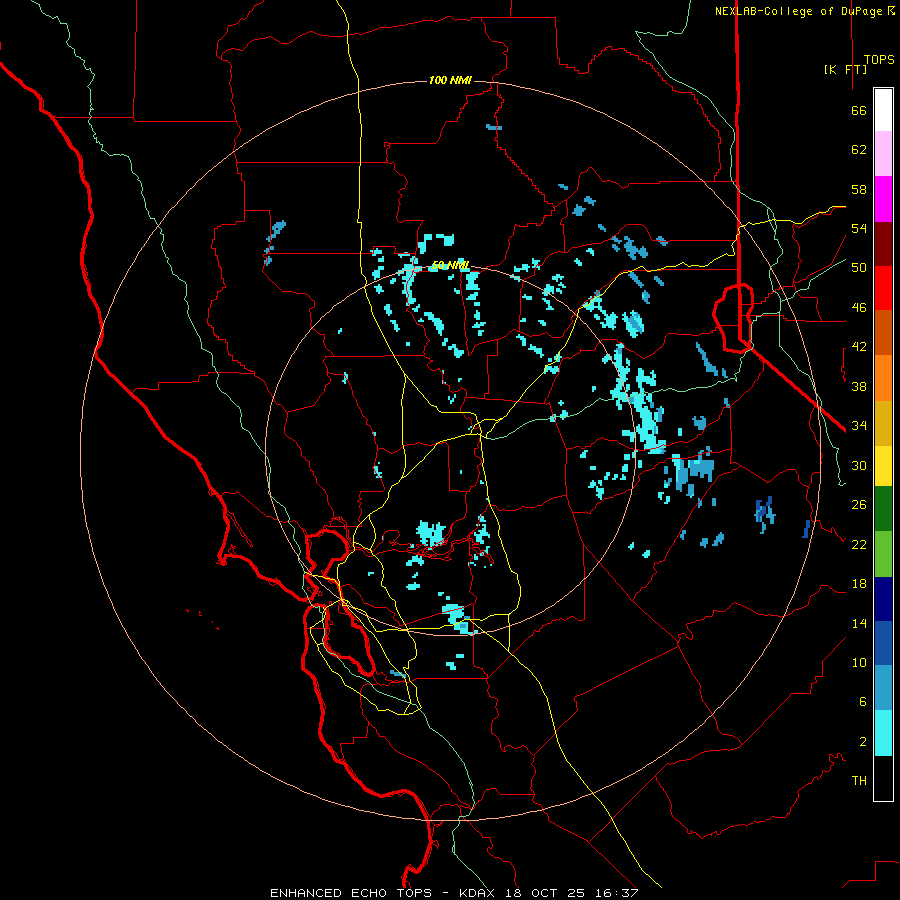Click the legend value 46
This screenshot has height=900, width=900.
tap(859, 308)
